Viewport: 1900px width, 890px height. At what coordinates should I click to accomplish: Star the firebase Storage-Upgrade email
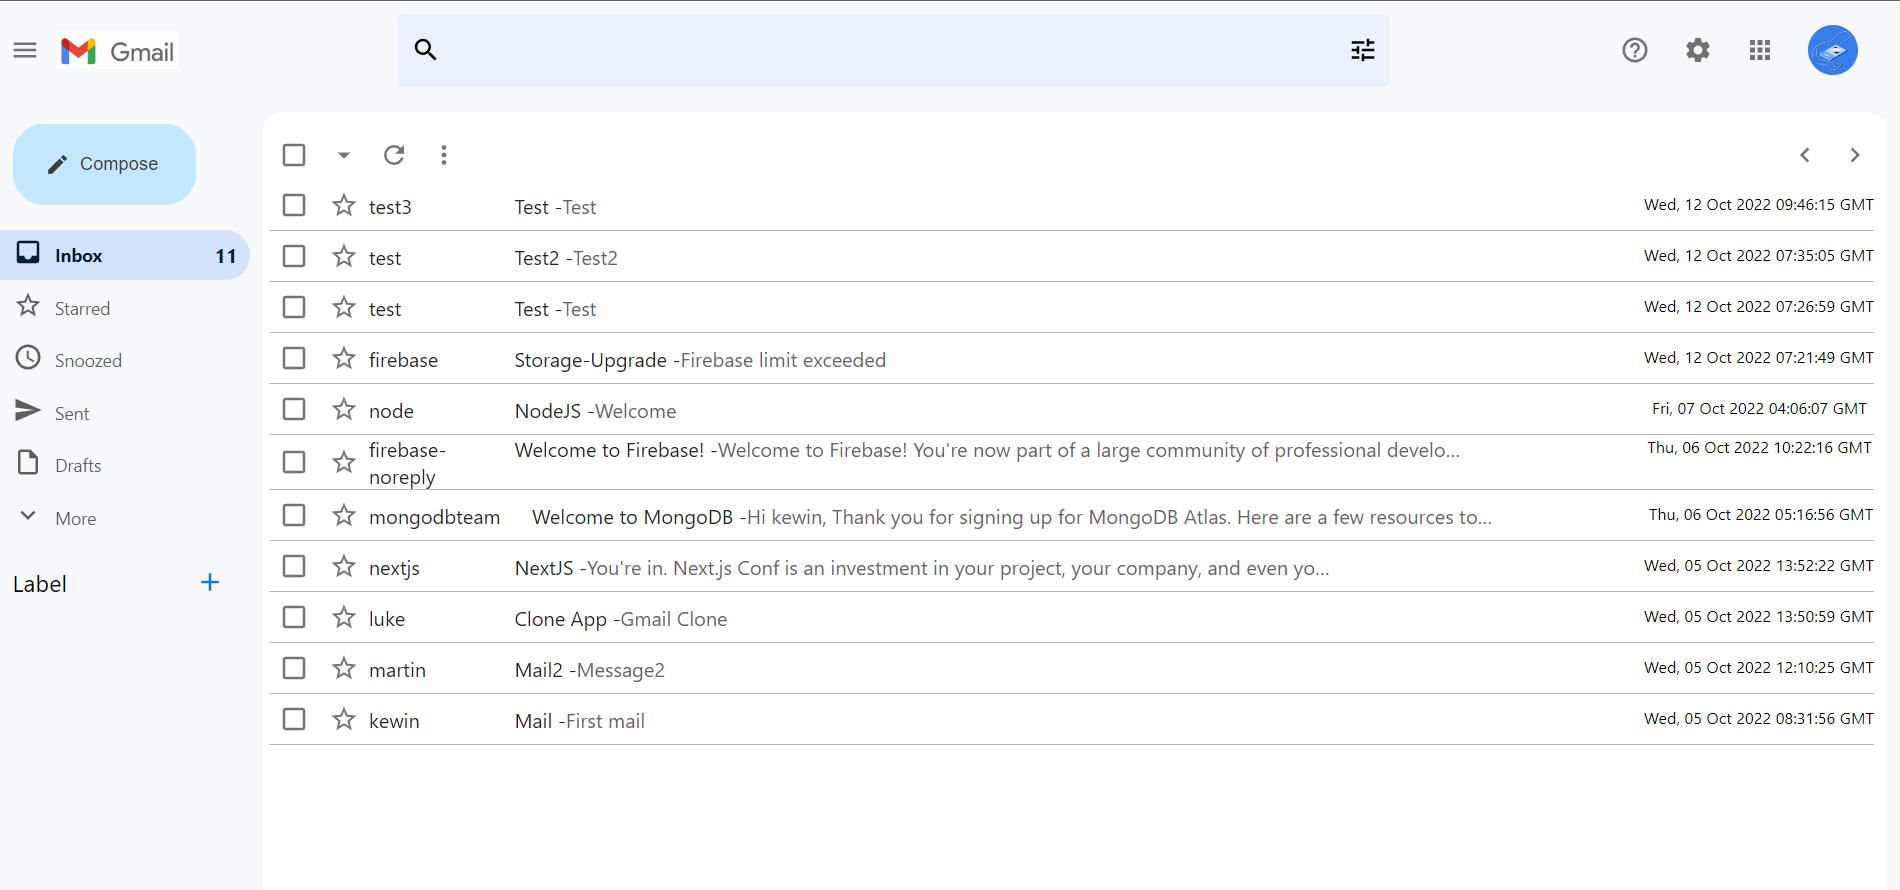point(344,359)
